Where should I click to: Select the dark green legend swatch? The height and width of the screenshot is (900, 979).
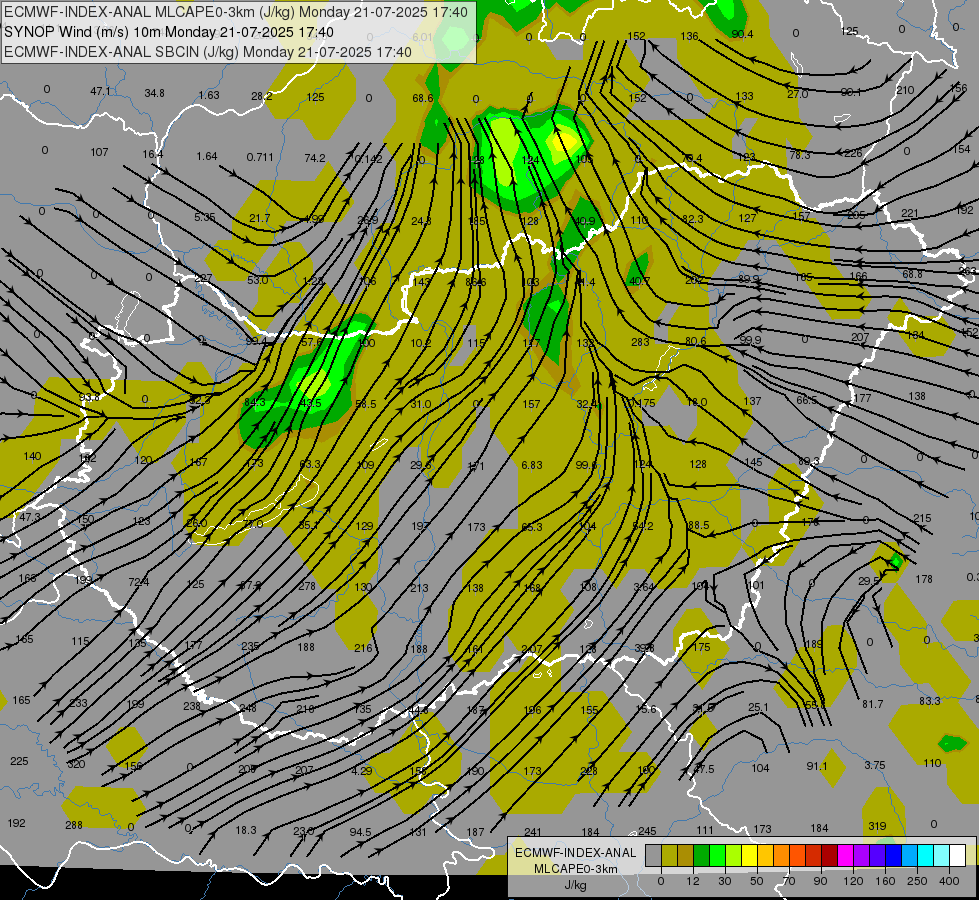tap(702, 855)
